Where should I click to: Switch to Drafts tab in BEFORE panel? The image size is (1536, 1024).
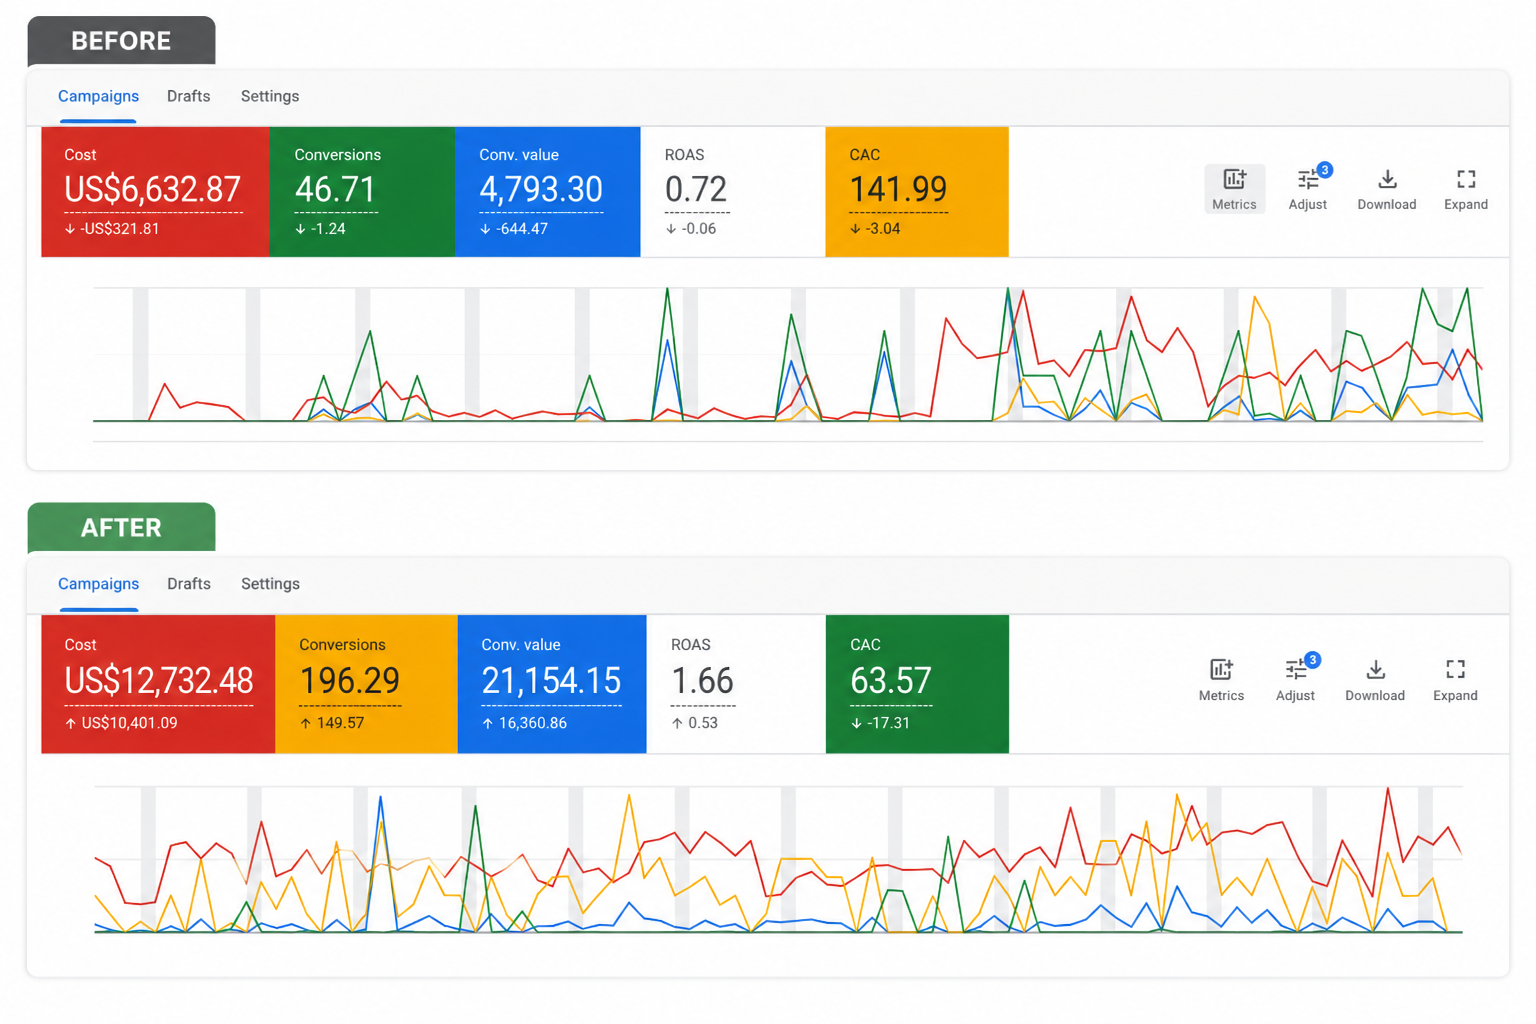(188, 96)
